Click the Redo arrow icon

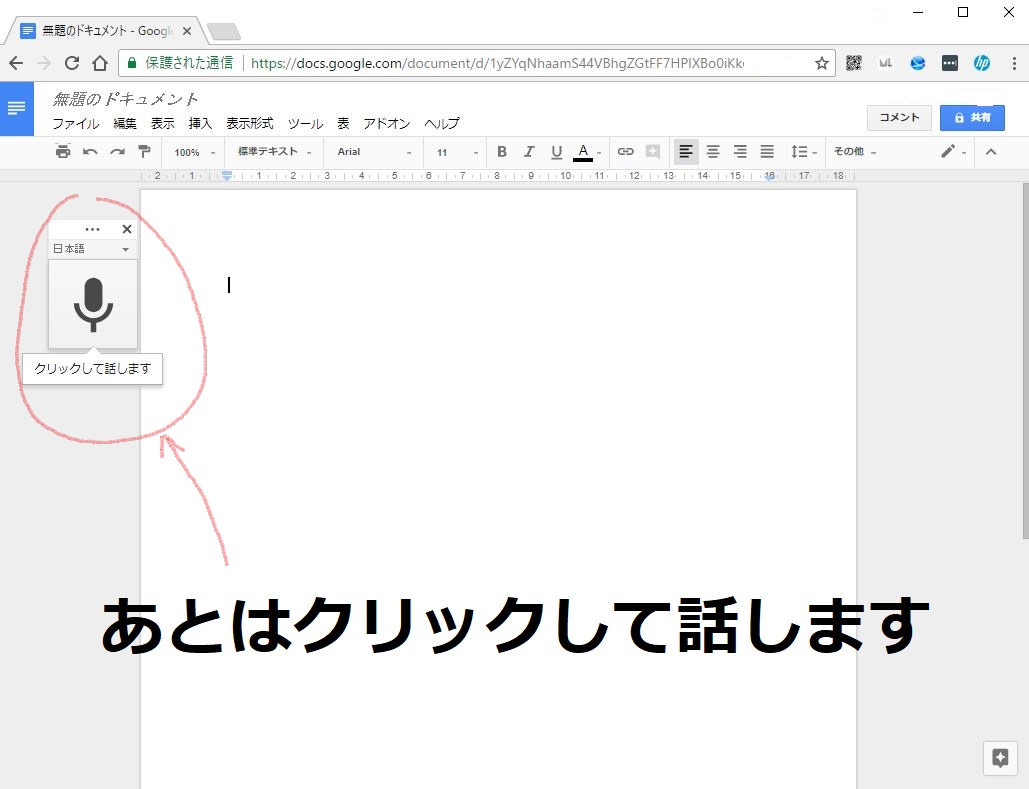[117, 152]
